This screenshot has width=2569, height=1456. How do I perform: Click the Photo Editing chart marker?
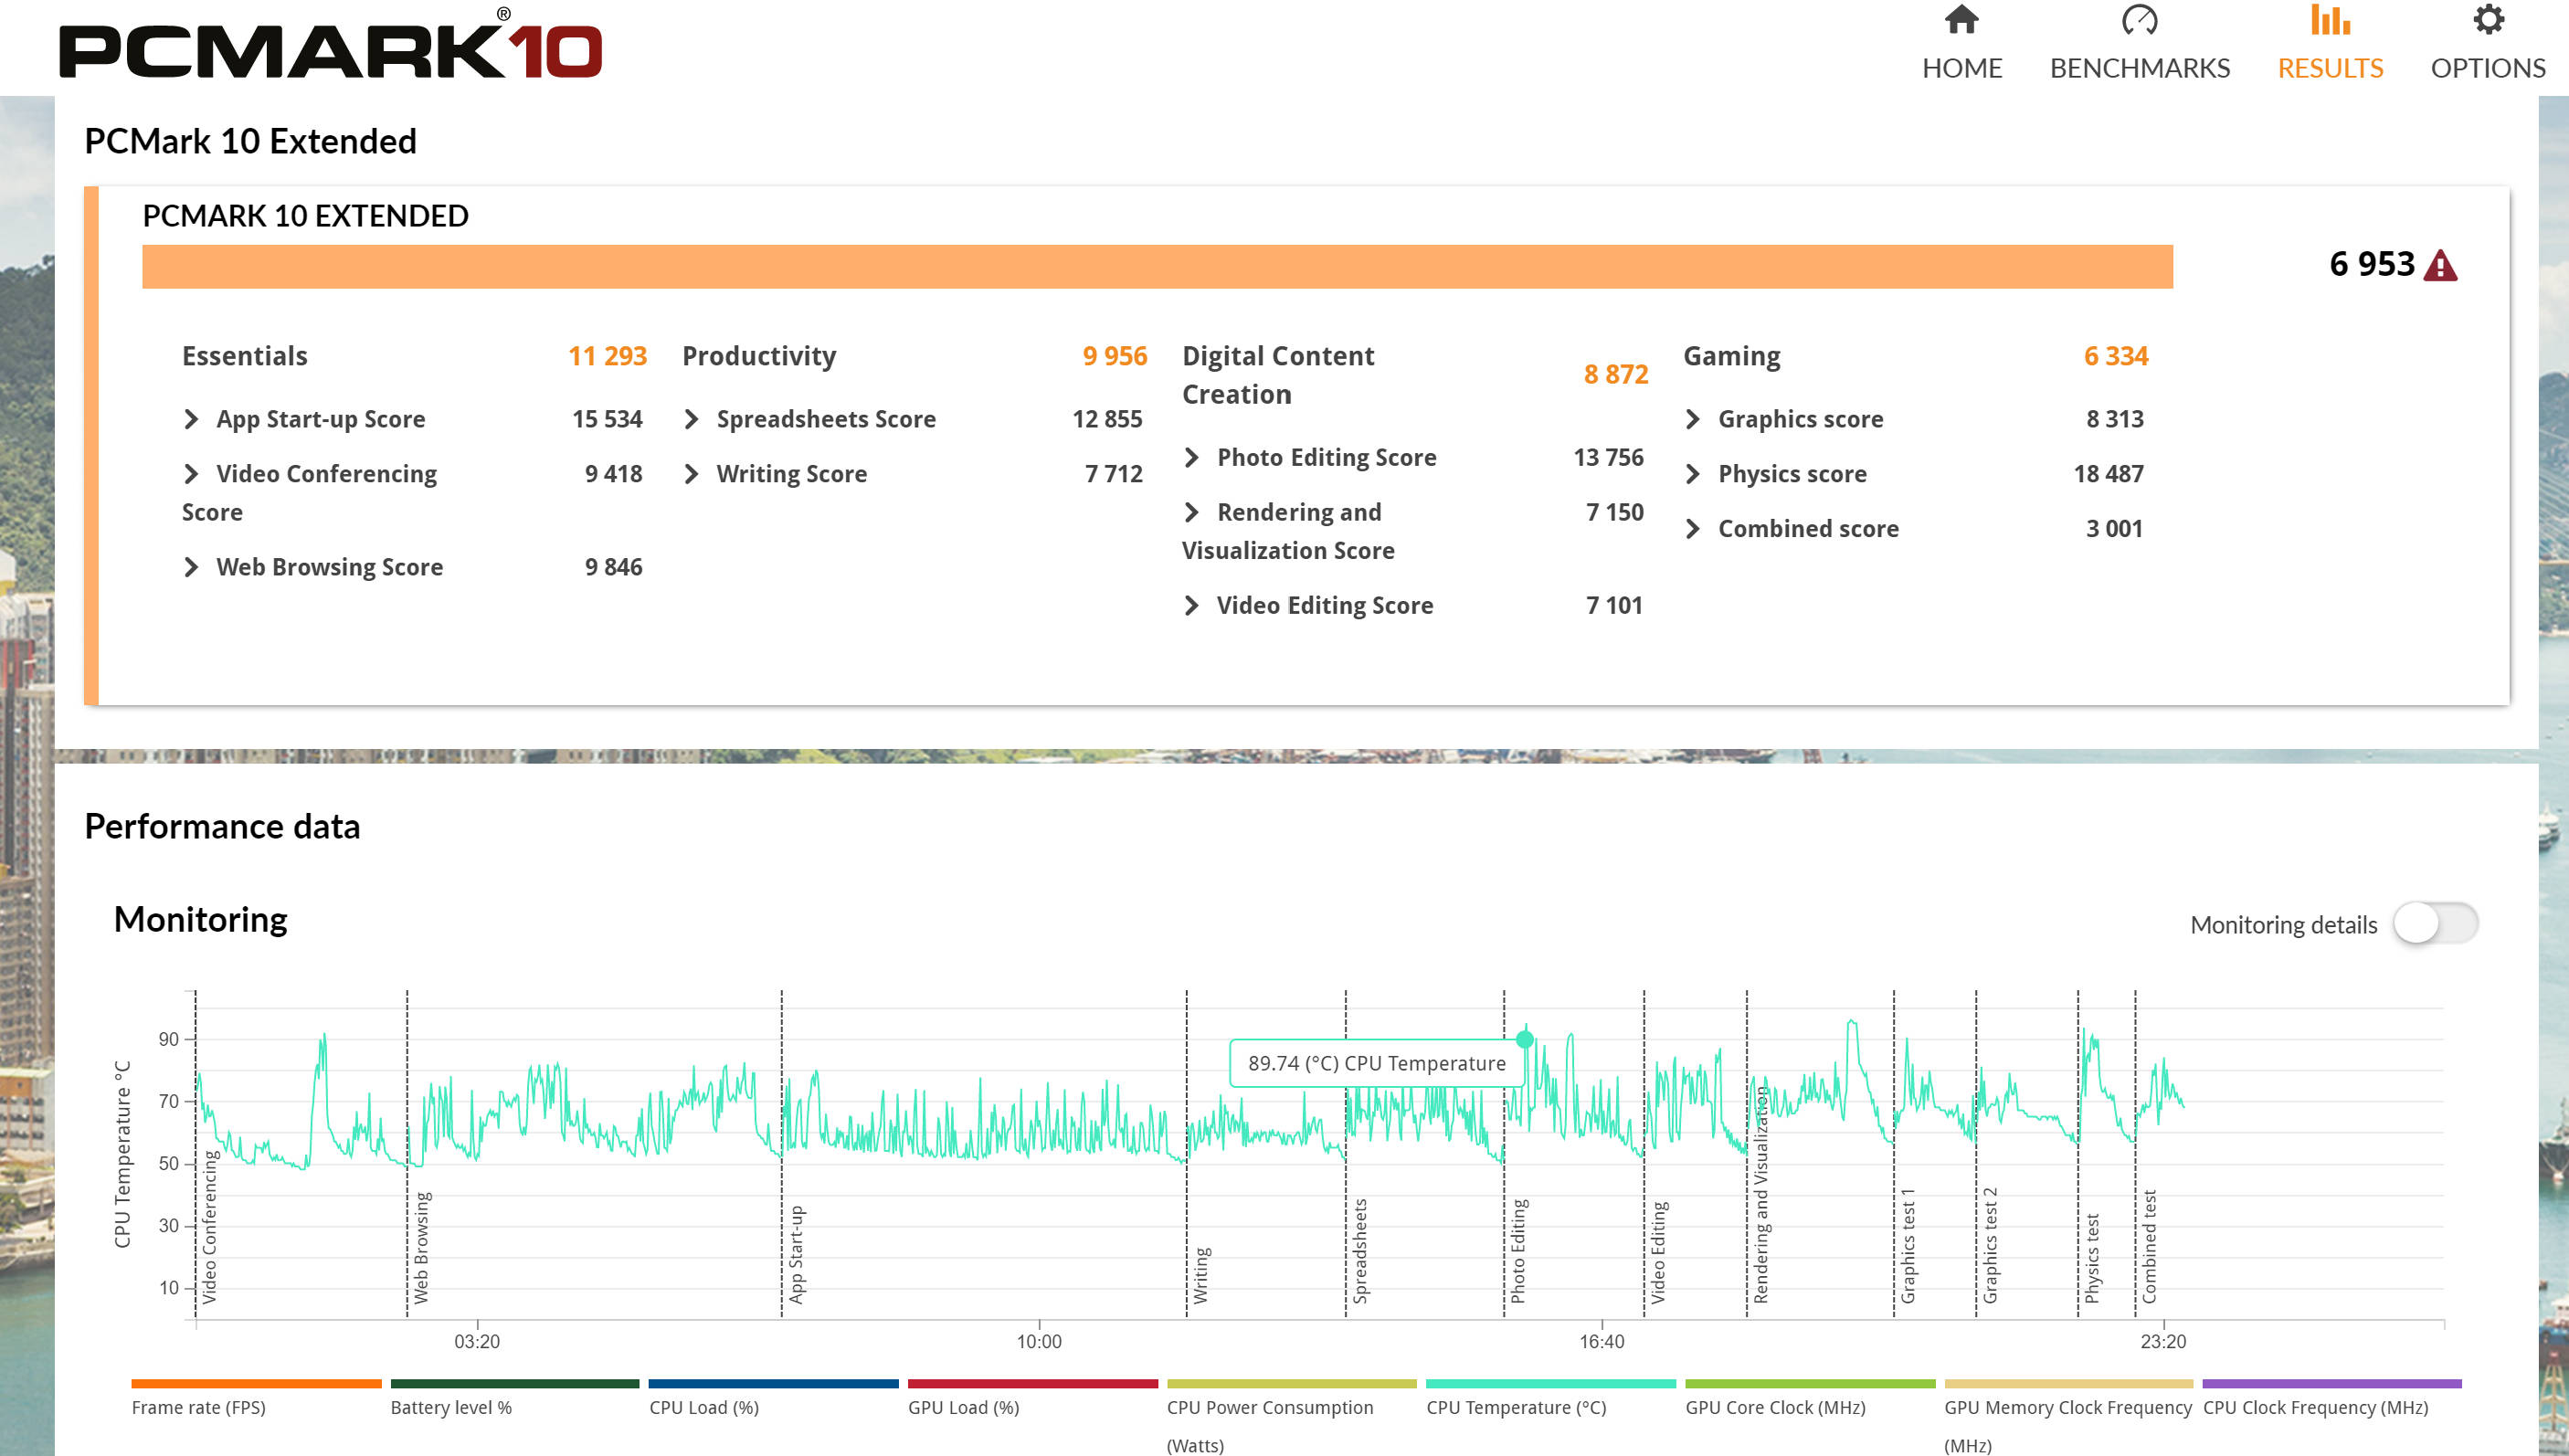[x=1518, y=1251]
